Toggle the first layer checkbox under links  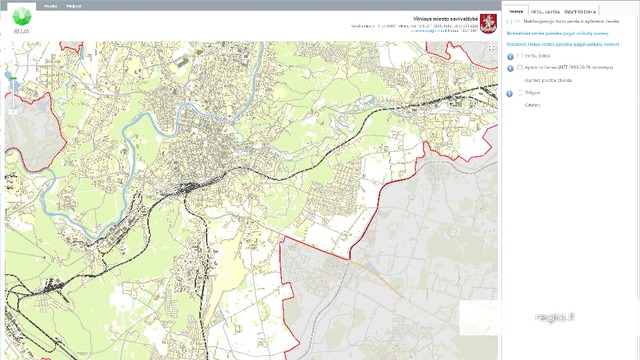point(520,56)
